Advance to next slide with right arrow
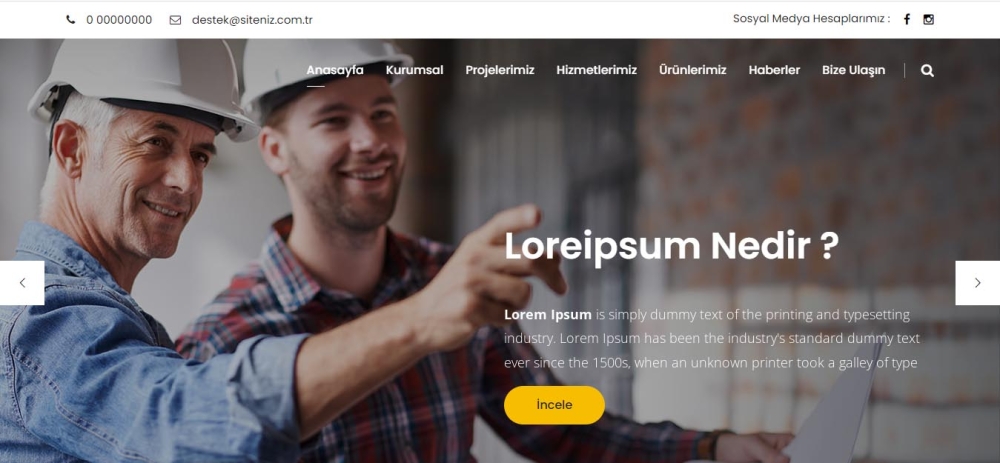The image size is (1000, 463). tap(978, 283)
